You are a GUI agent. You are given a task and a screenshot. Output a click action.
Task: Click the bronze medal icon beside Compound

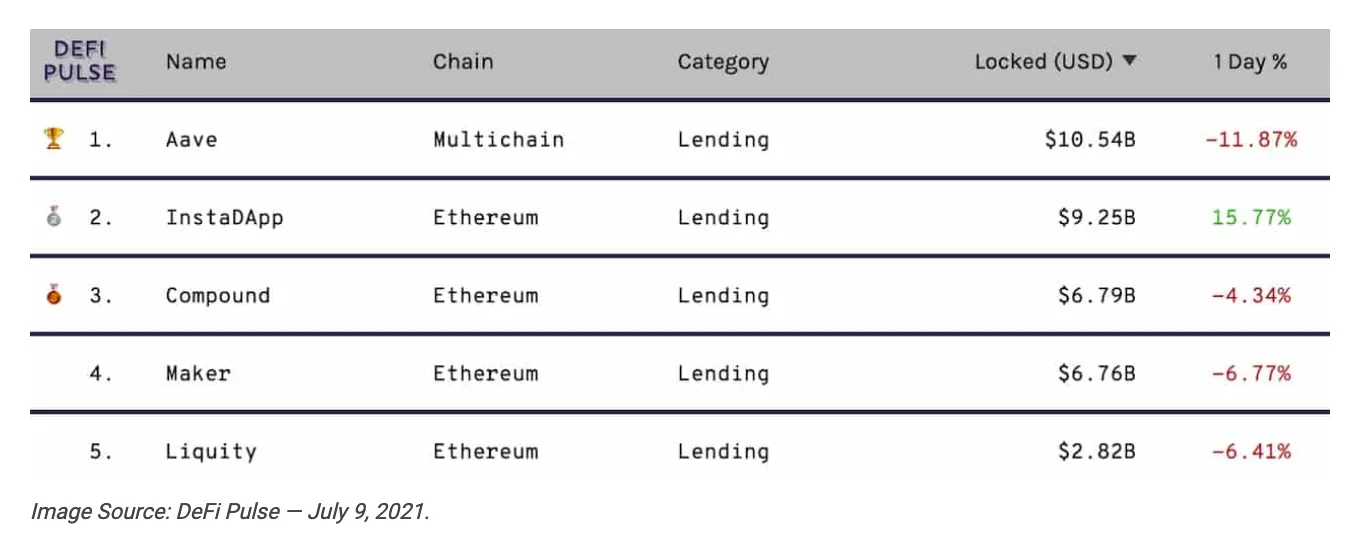pyautogui.click(x=54, y=295)
